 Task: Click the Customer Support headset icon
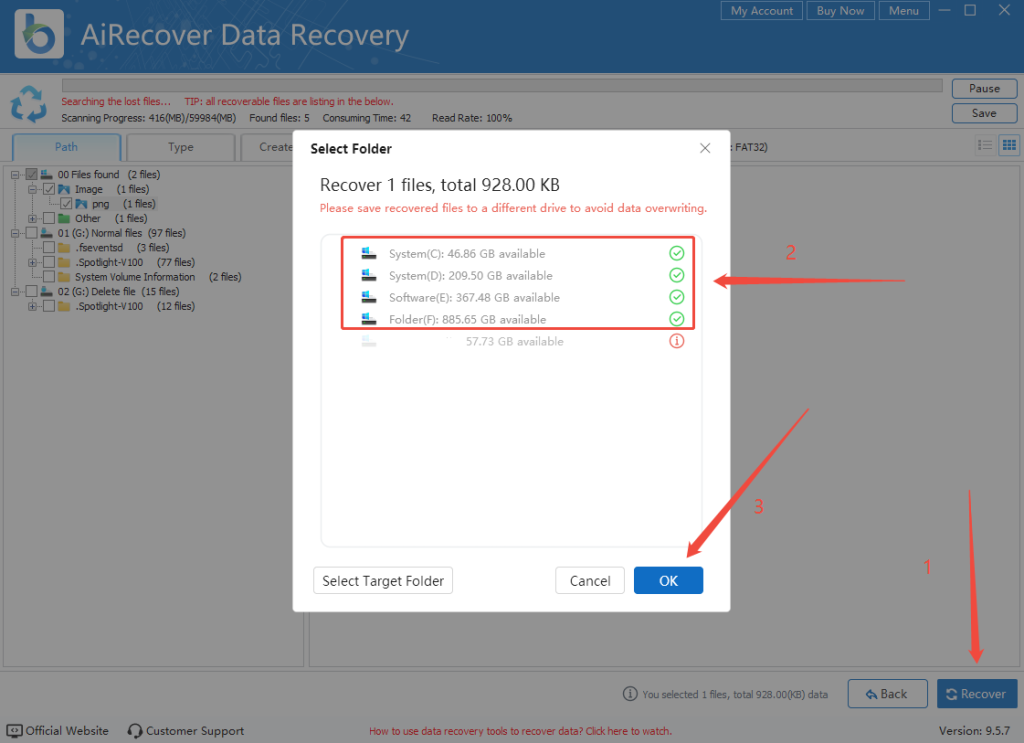tap(134, 731)
